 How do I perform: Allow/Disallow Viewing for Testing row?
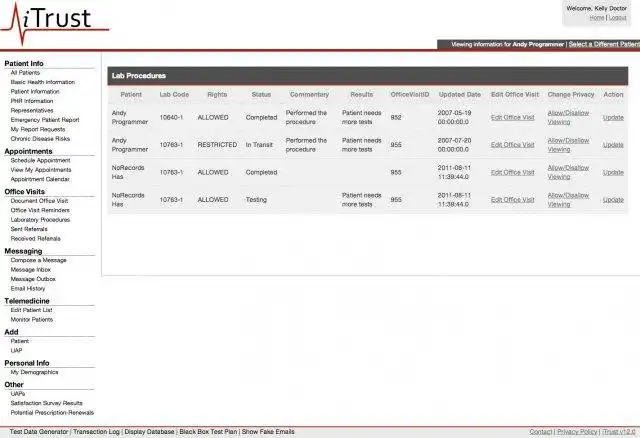(x=568, y=200)
